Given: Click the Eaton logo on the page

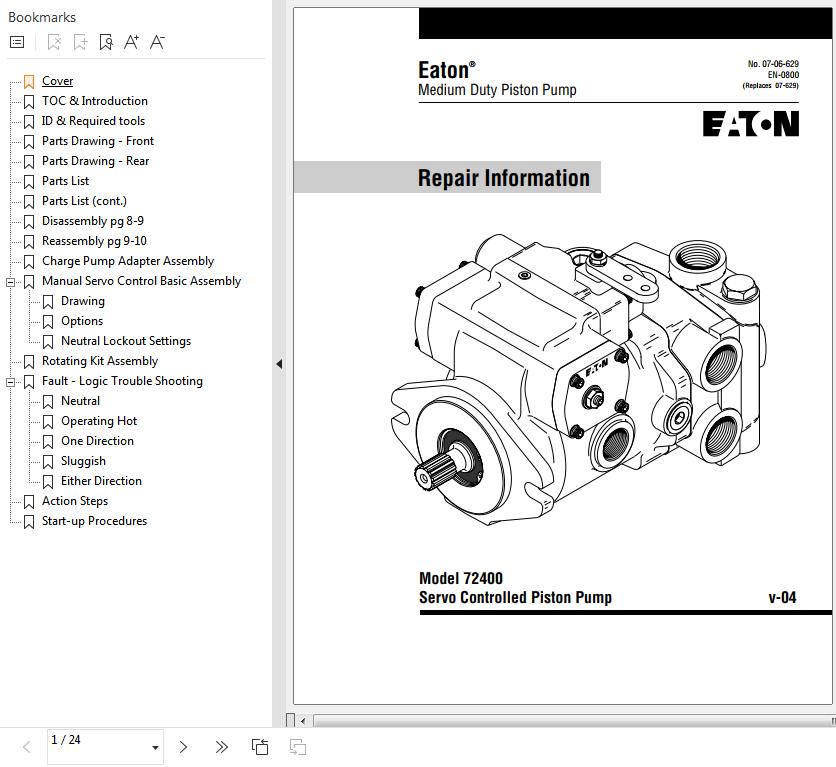Looking at the screenshot, I should 751,124.
